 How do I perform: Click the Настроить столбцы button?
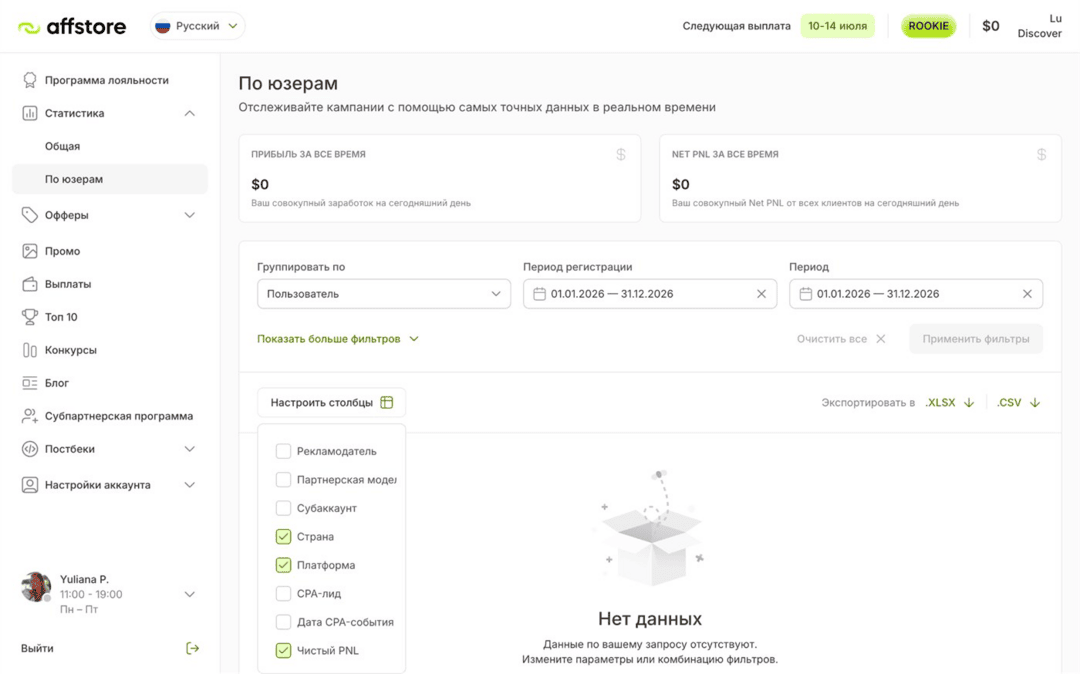pos(331,402)
